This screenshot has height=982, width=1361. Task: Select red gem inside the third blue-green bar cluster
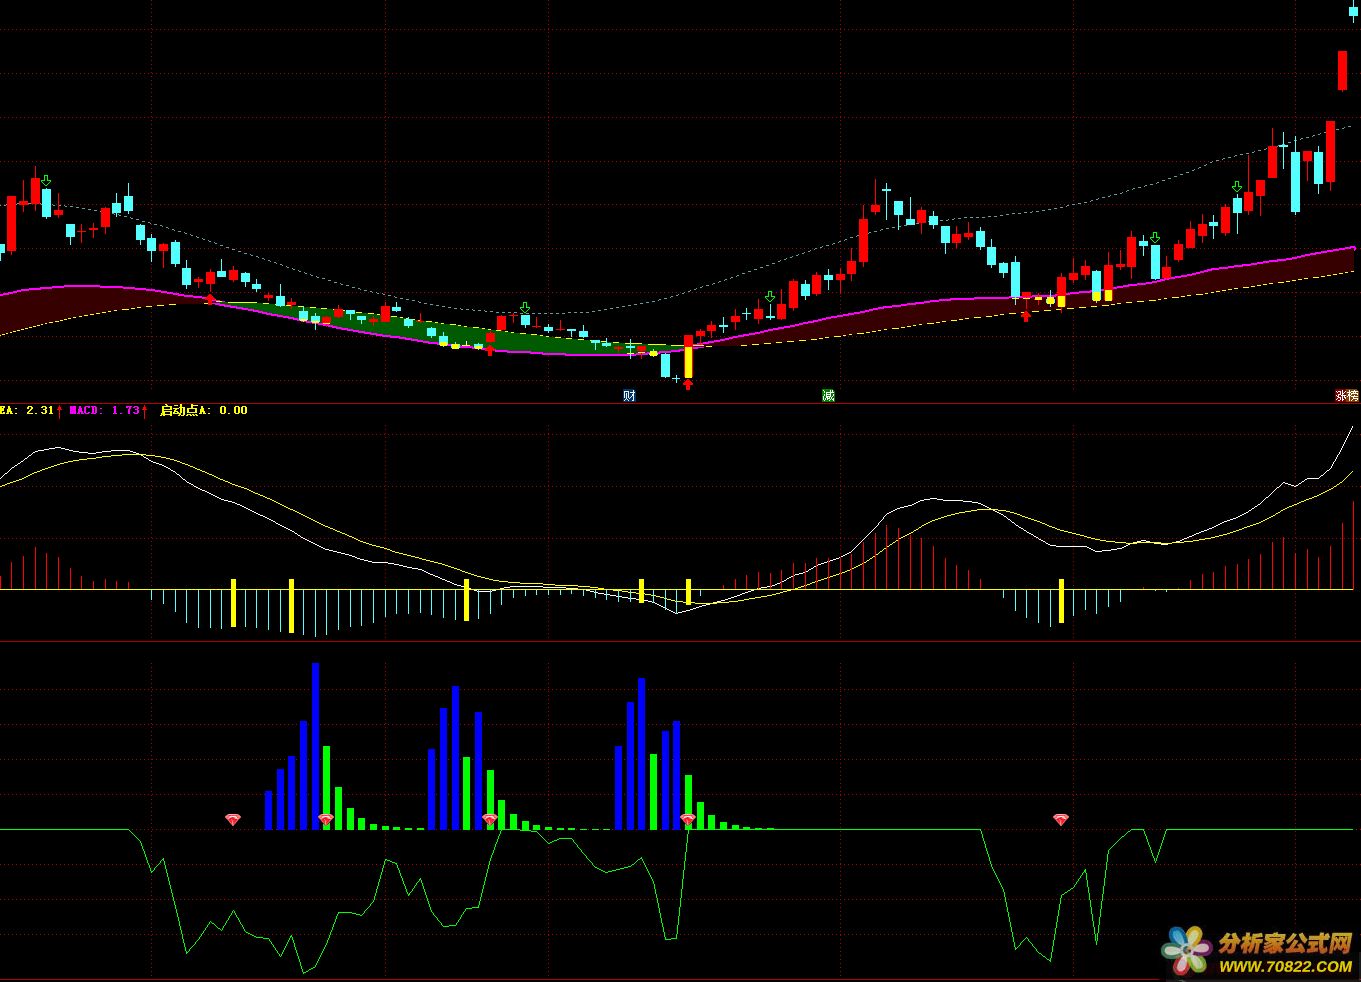click(x=688, y=819)
